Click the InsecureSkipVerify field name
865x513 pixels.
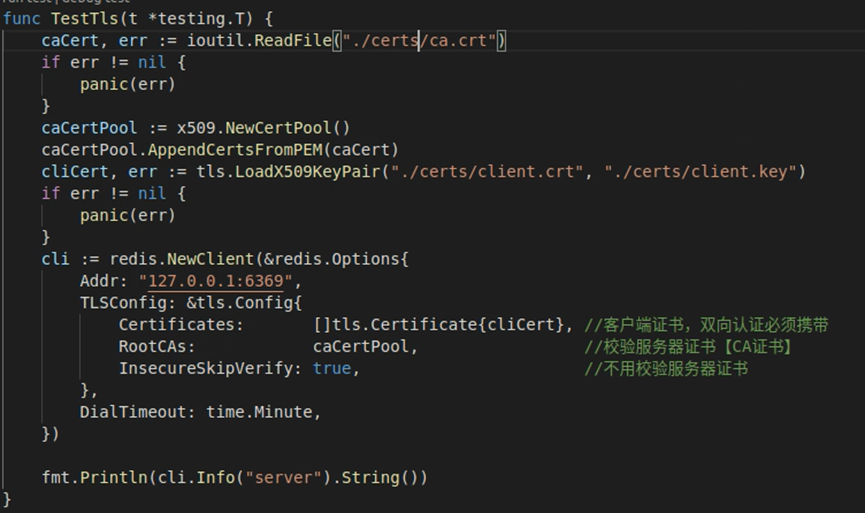[206, 368]
